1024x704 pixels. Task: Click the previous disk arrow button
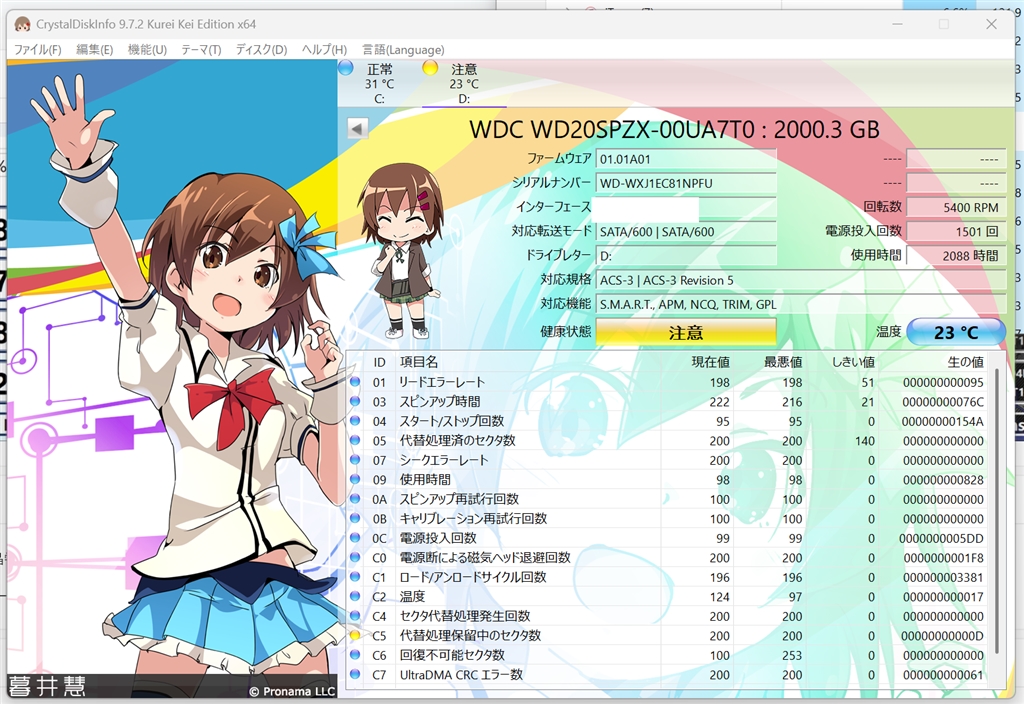click(x=357, y=128)
